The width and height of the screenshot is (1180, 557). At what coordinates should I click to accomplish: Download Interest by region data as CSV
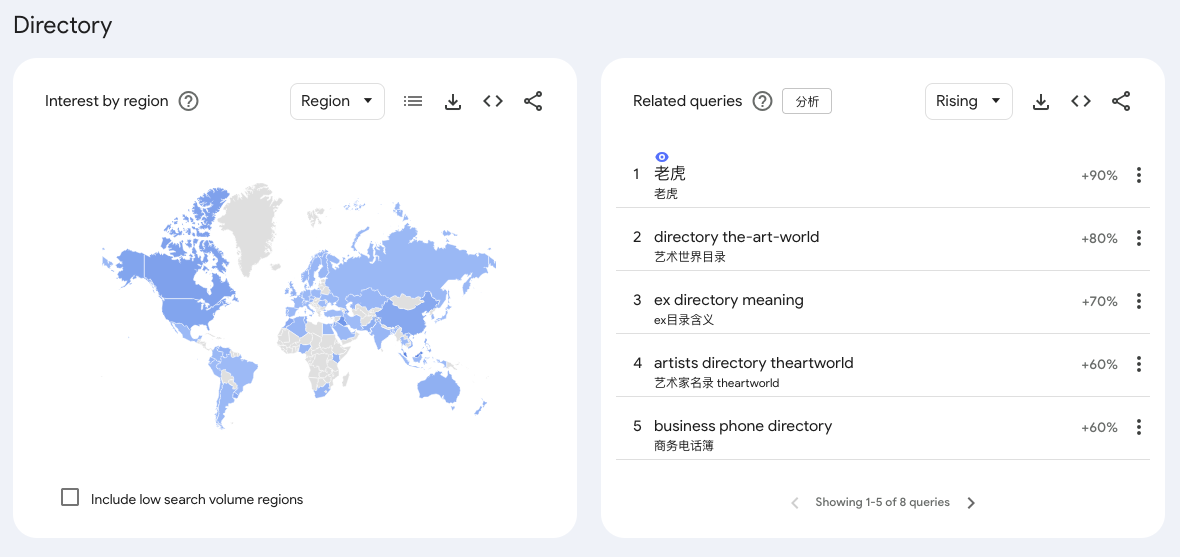453,102
